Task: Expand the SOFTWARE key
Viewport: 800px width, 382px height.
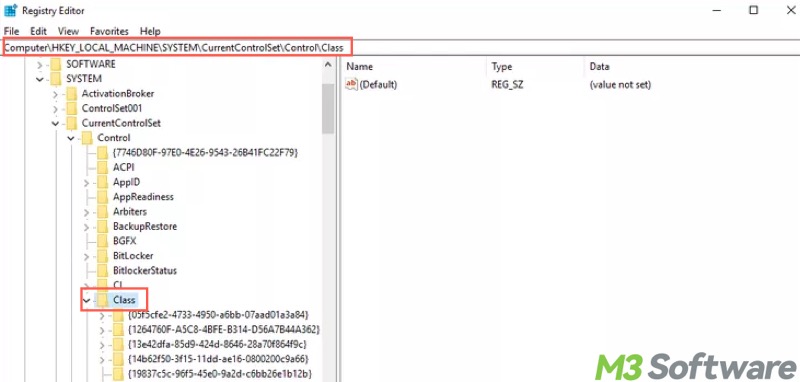Action: pos(40,64)
